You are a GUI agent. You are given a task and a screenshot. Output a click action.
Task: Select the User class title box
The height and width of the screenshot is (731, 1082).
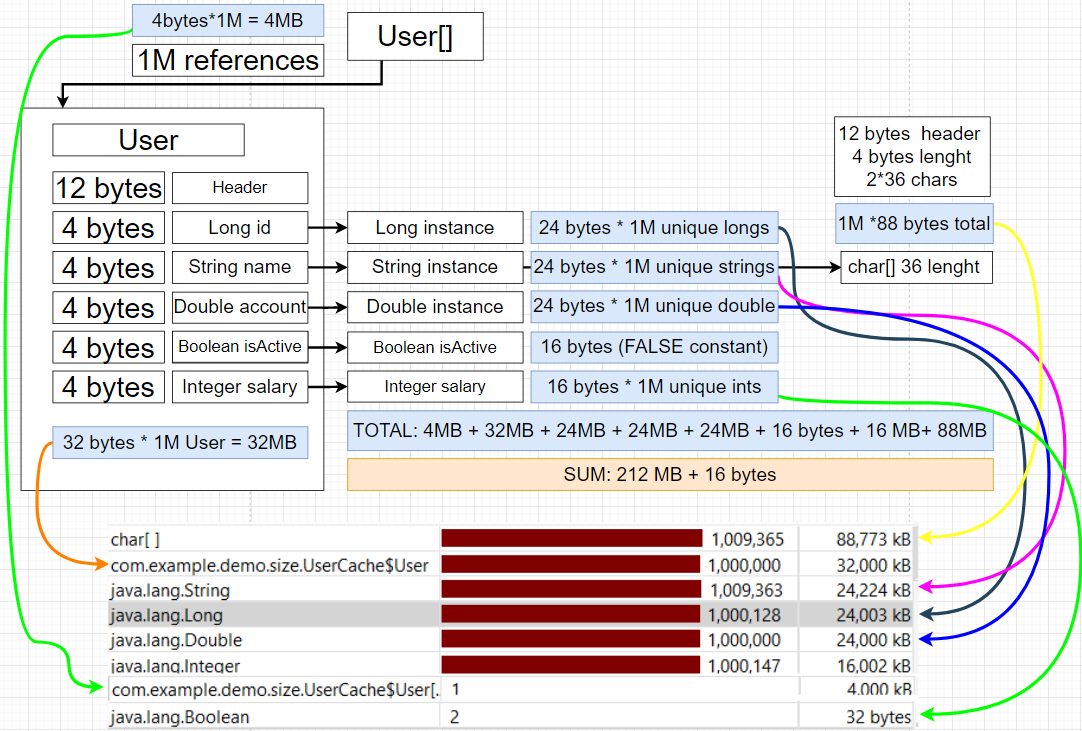coord(148,140)
